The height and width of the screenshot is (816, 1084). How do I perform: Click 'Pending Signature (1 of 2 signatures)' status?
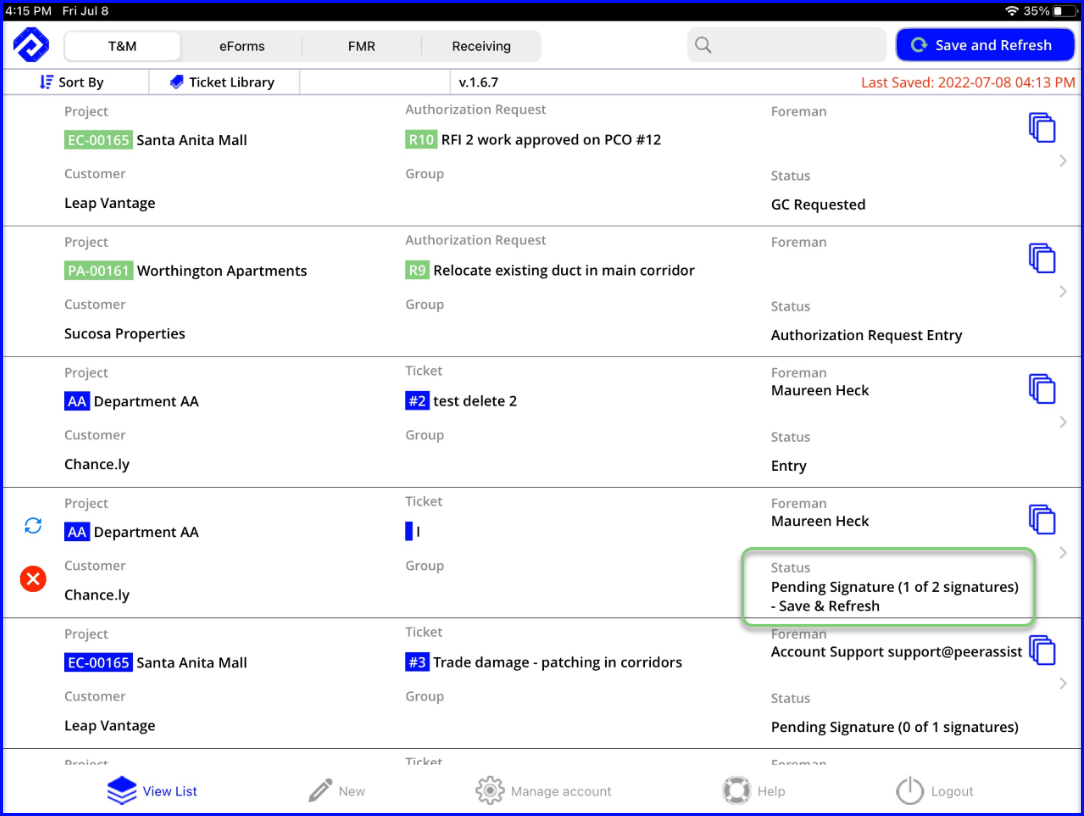895,587
